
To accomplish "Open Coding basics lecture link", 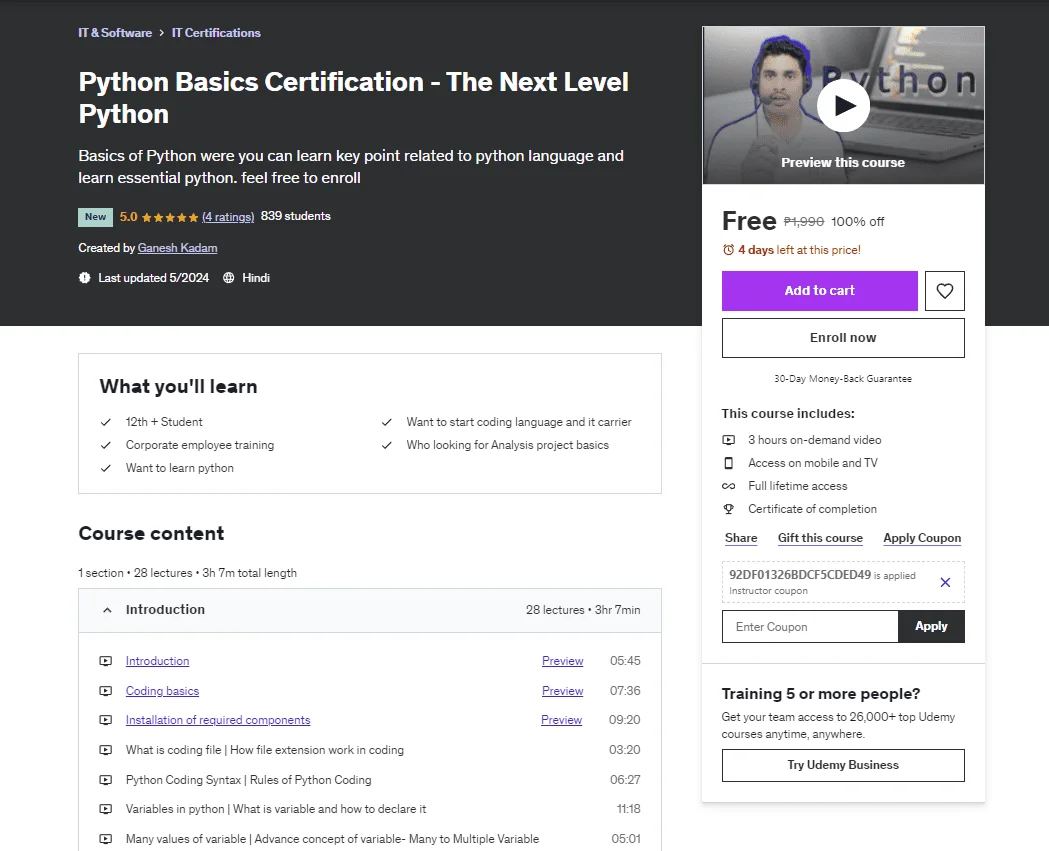I will [x=163, y=690].
